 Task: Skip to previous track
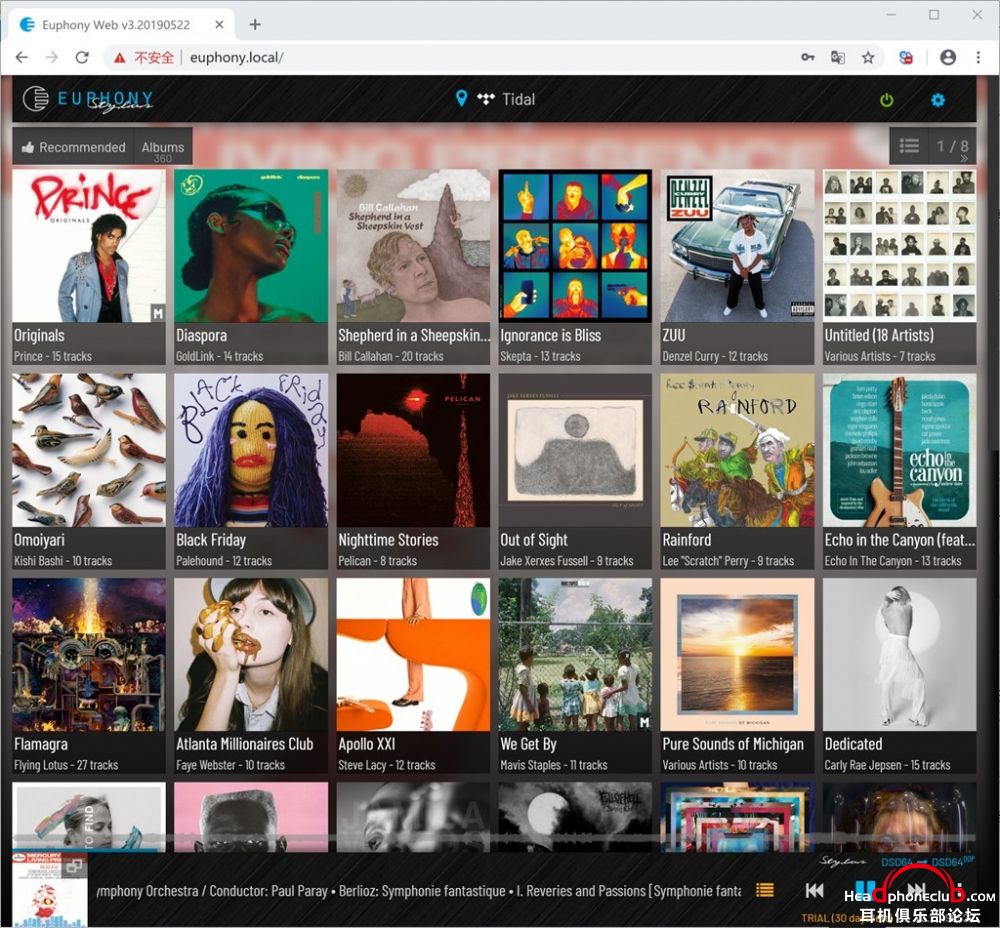point(814,890)
